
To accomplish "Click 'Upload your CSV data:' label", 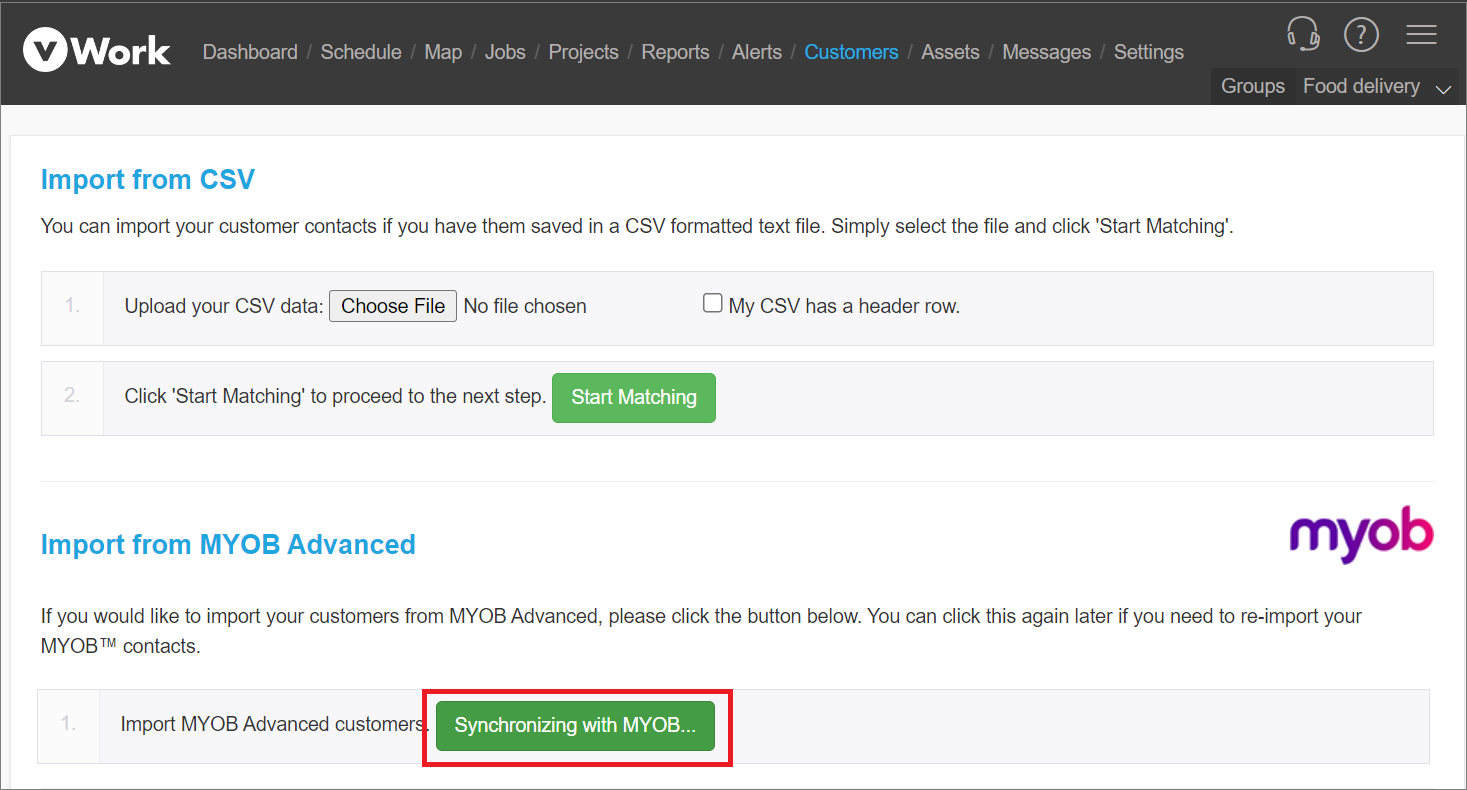I will click(x=224, y=306).
